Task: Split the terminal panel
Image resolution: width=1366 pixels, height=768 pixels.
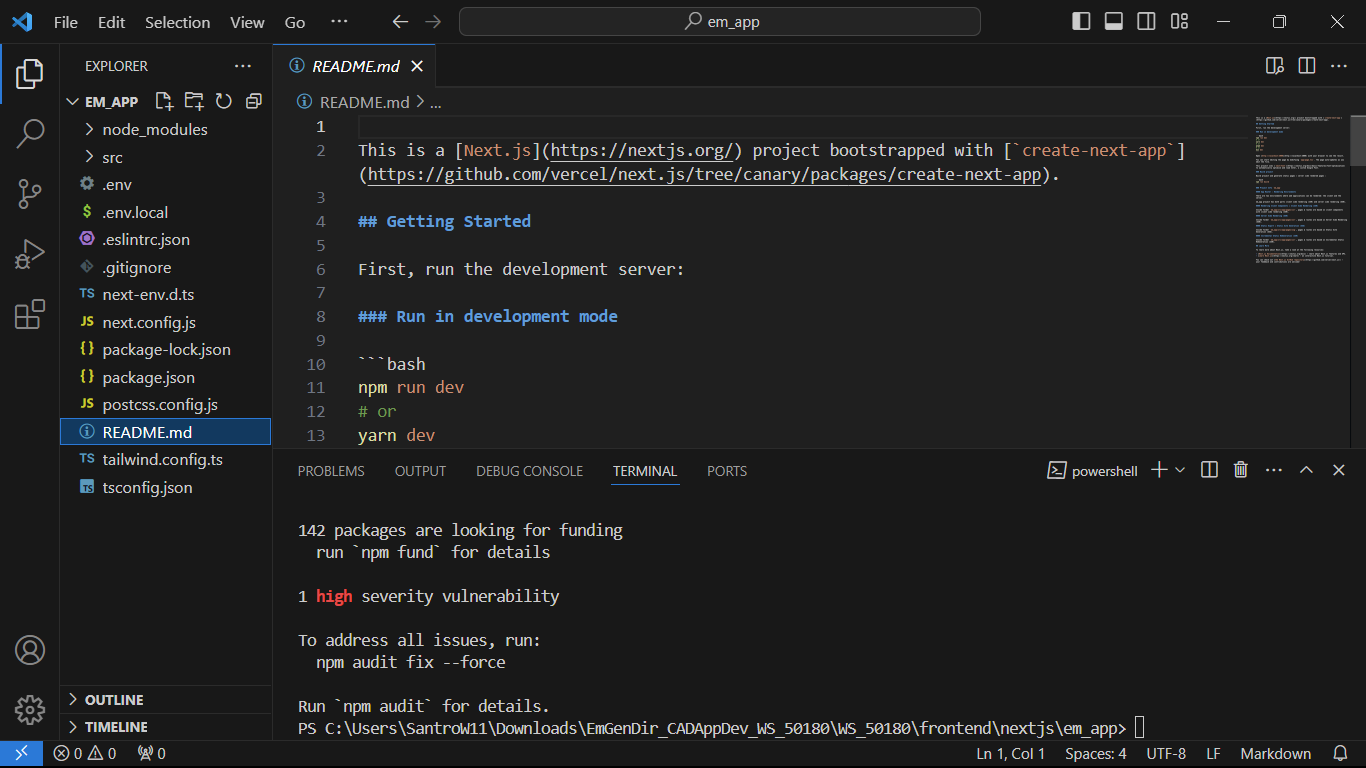Action: click(x=1209, y=470)
